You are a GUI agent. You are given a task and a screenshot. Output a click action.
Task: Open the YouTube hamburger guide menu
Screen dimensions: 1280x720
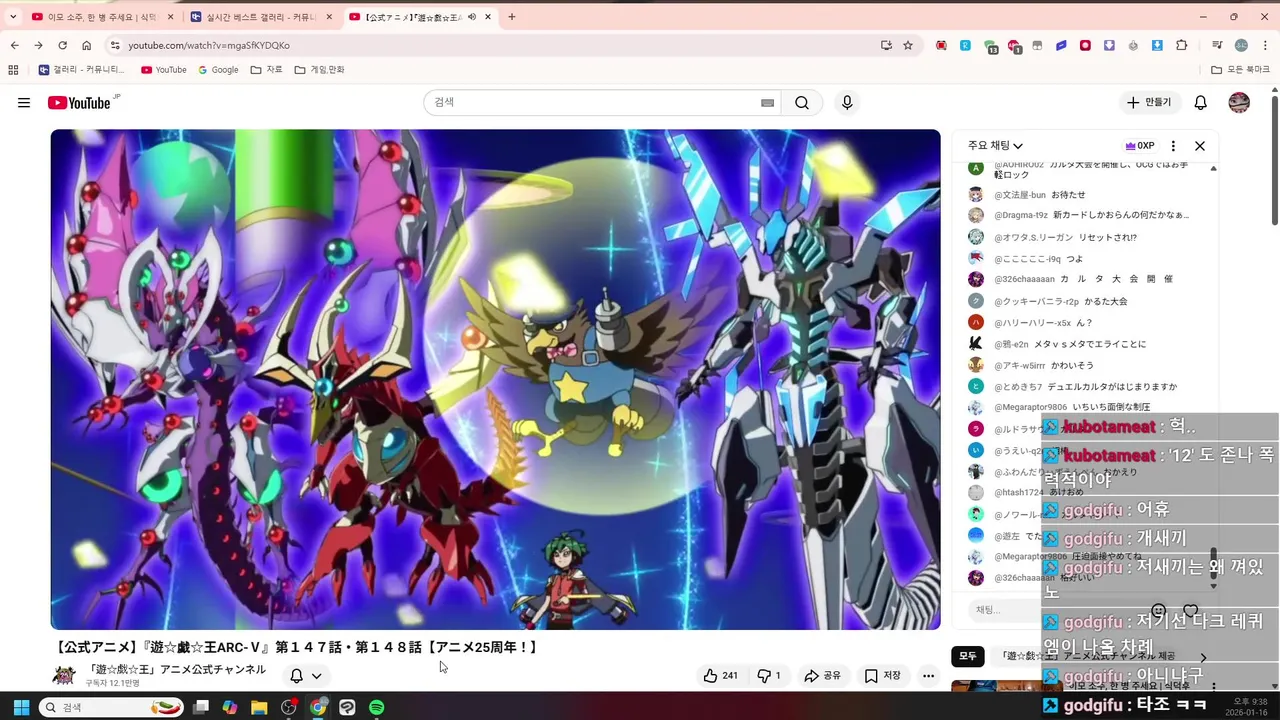coord(24,103)
